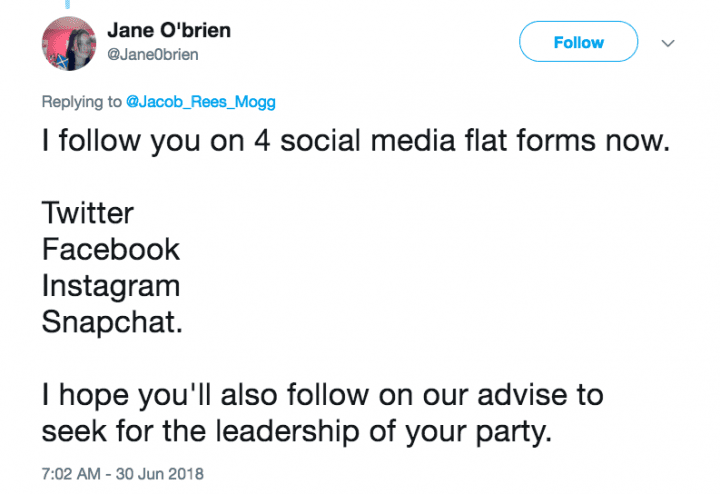Viewport: 720px width, 494px height.
Task: Click the Follow button
Action: (x=578, y=42)
